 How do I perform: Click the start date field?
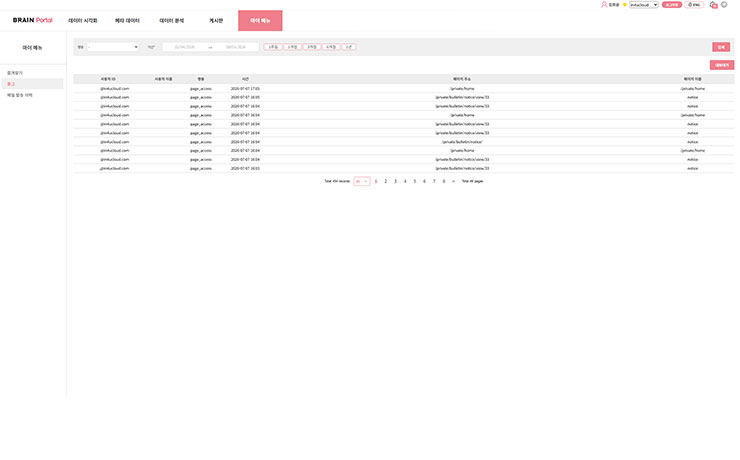(185, 47)
